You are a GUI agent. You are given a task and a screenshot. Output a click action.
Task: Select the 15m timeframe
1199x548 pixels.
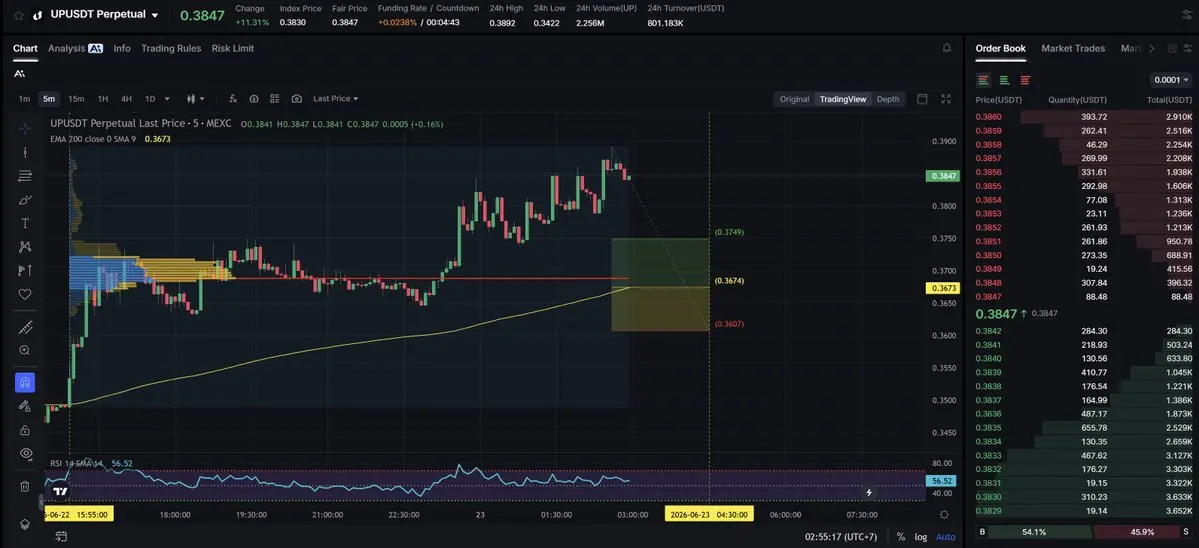(x=76, y=99)
